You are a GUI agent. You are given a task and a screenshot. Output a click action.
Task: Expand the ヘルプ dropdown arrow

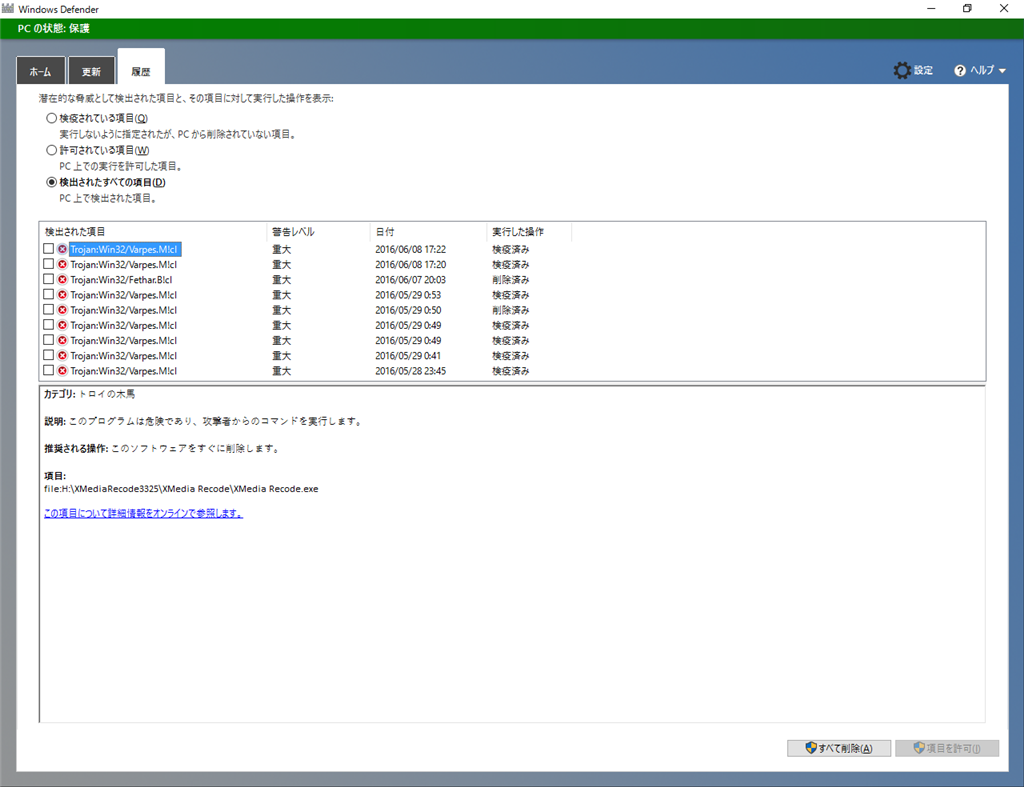coord(1002,71)
